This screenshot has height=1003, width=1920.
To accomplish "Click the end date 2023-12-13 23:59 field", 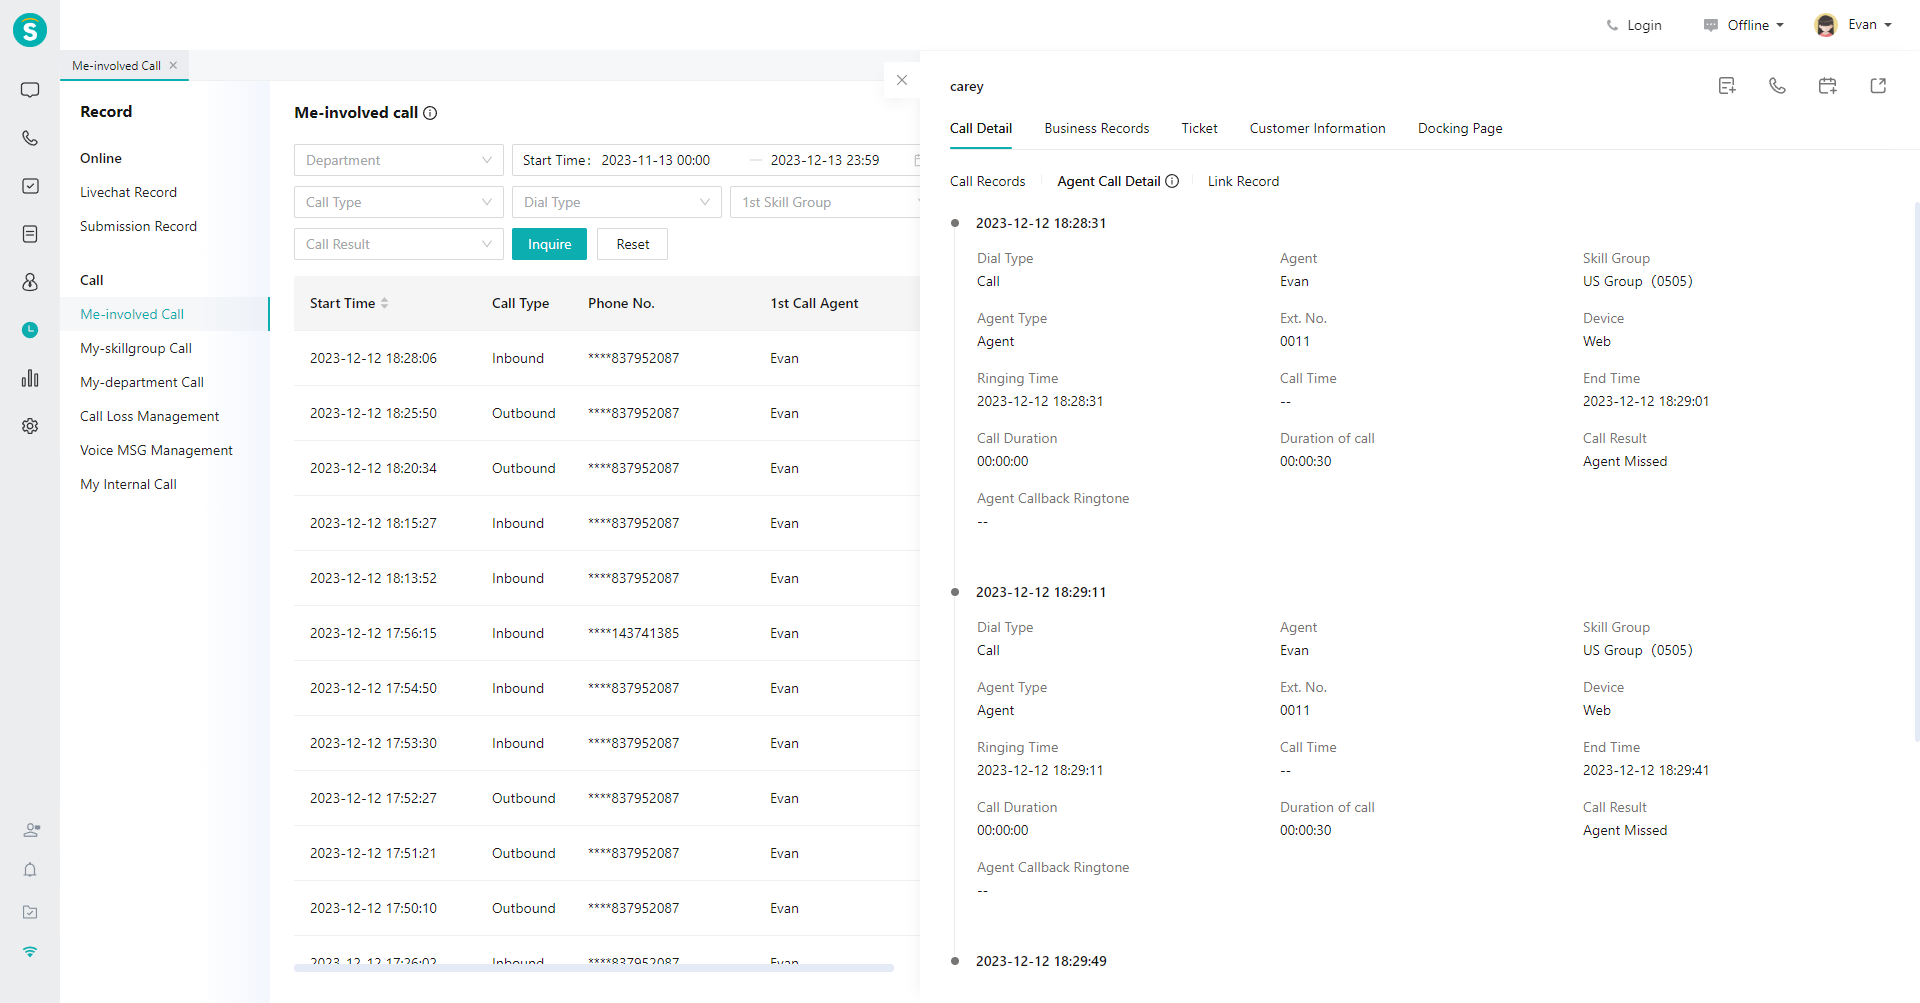I will (825, 160).
